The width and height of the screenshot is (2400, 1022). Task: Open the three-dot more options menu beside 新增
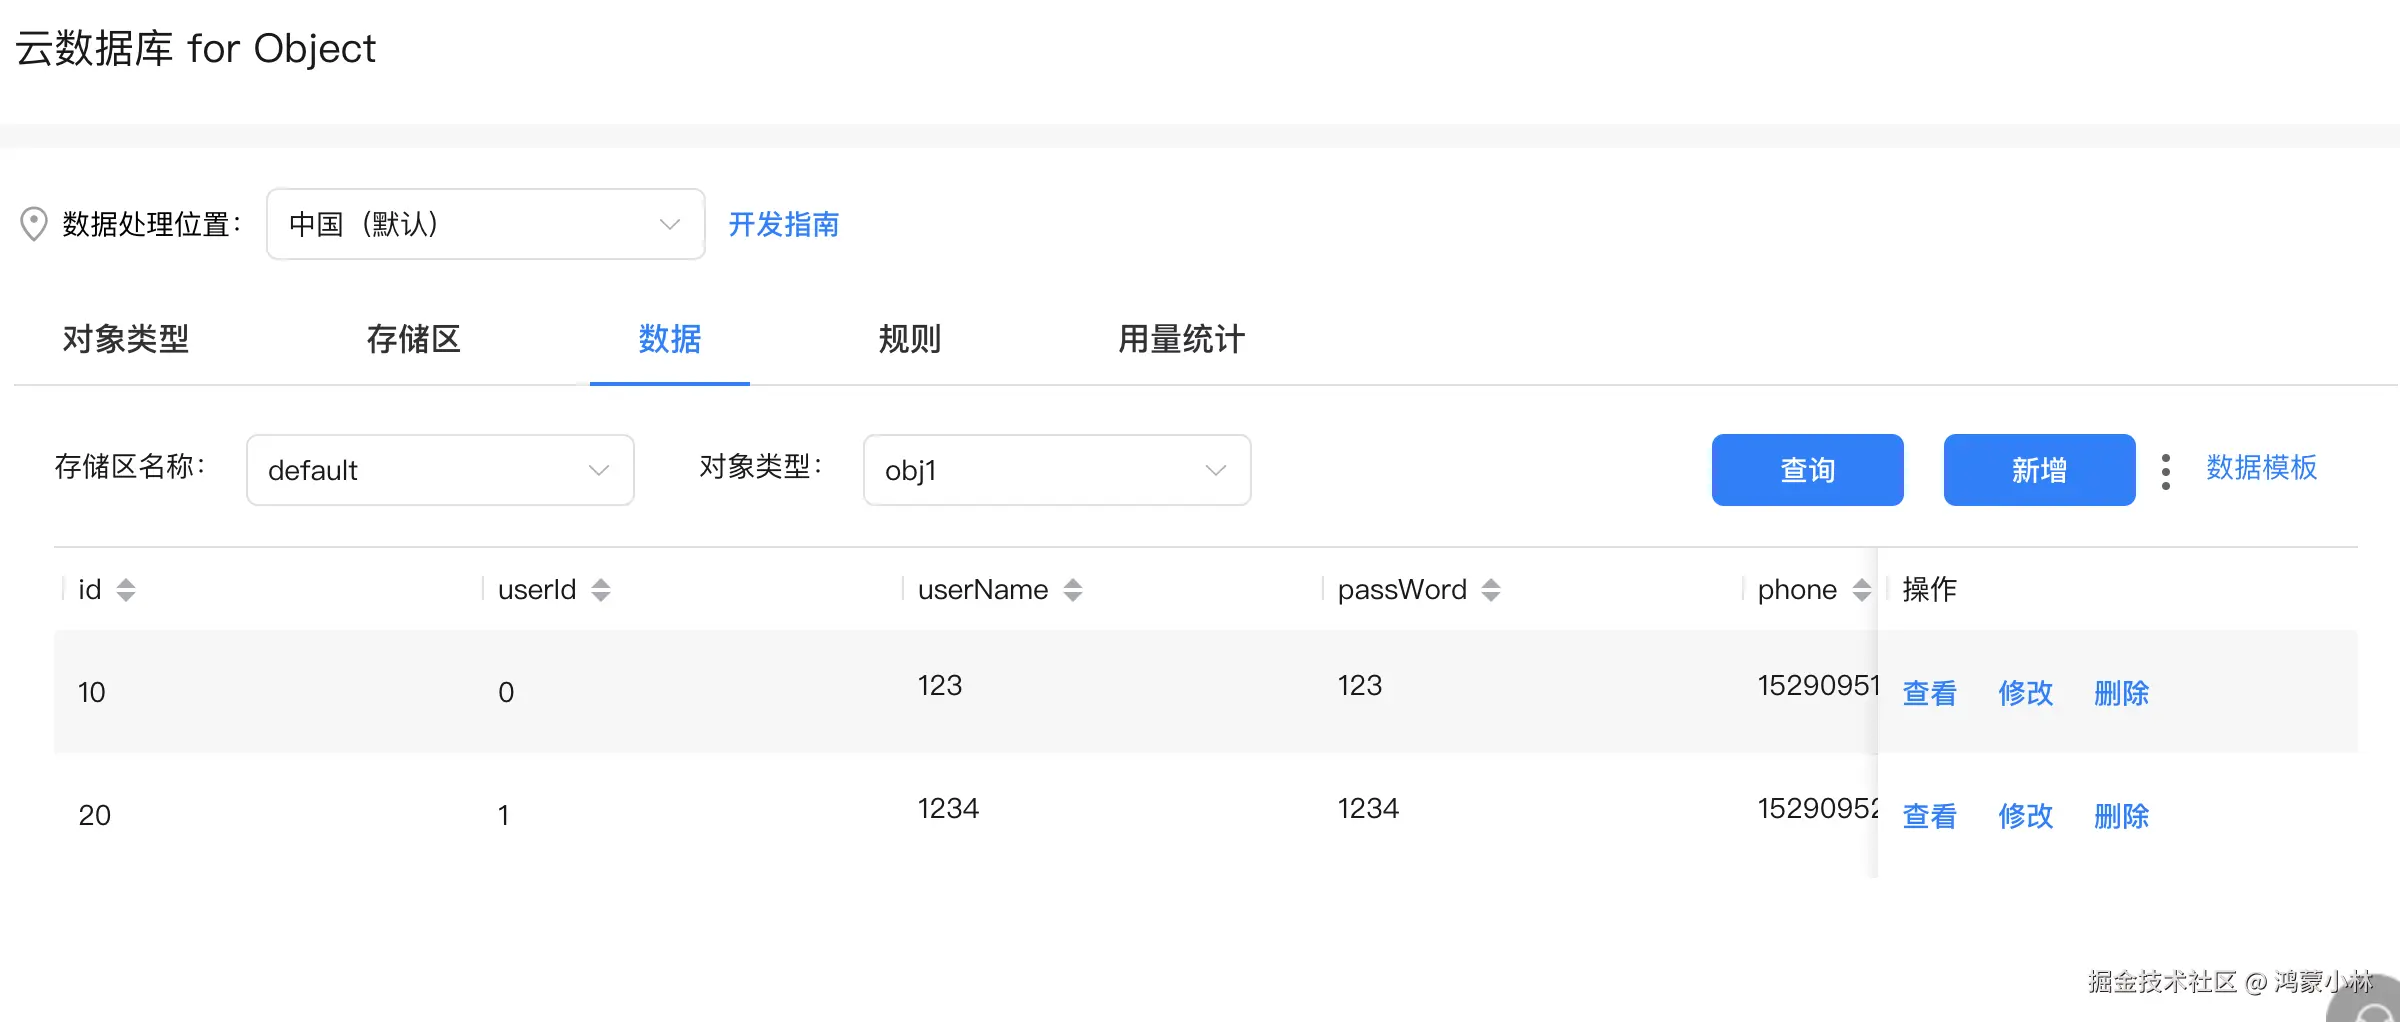pos(2165,469)
